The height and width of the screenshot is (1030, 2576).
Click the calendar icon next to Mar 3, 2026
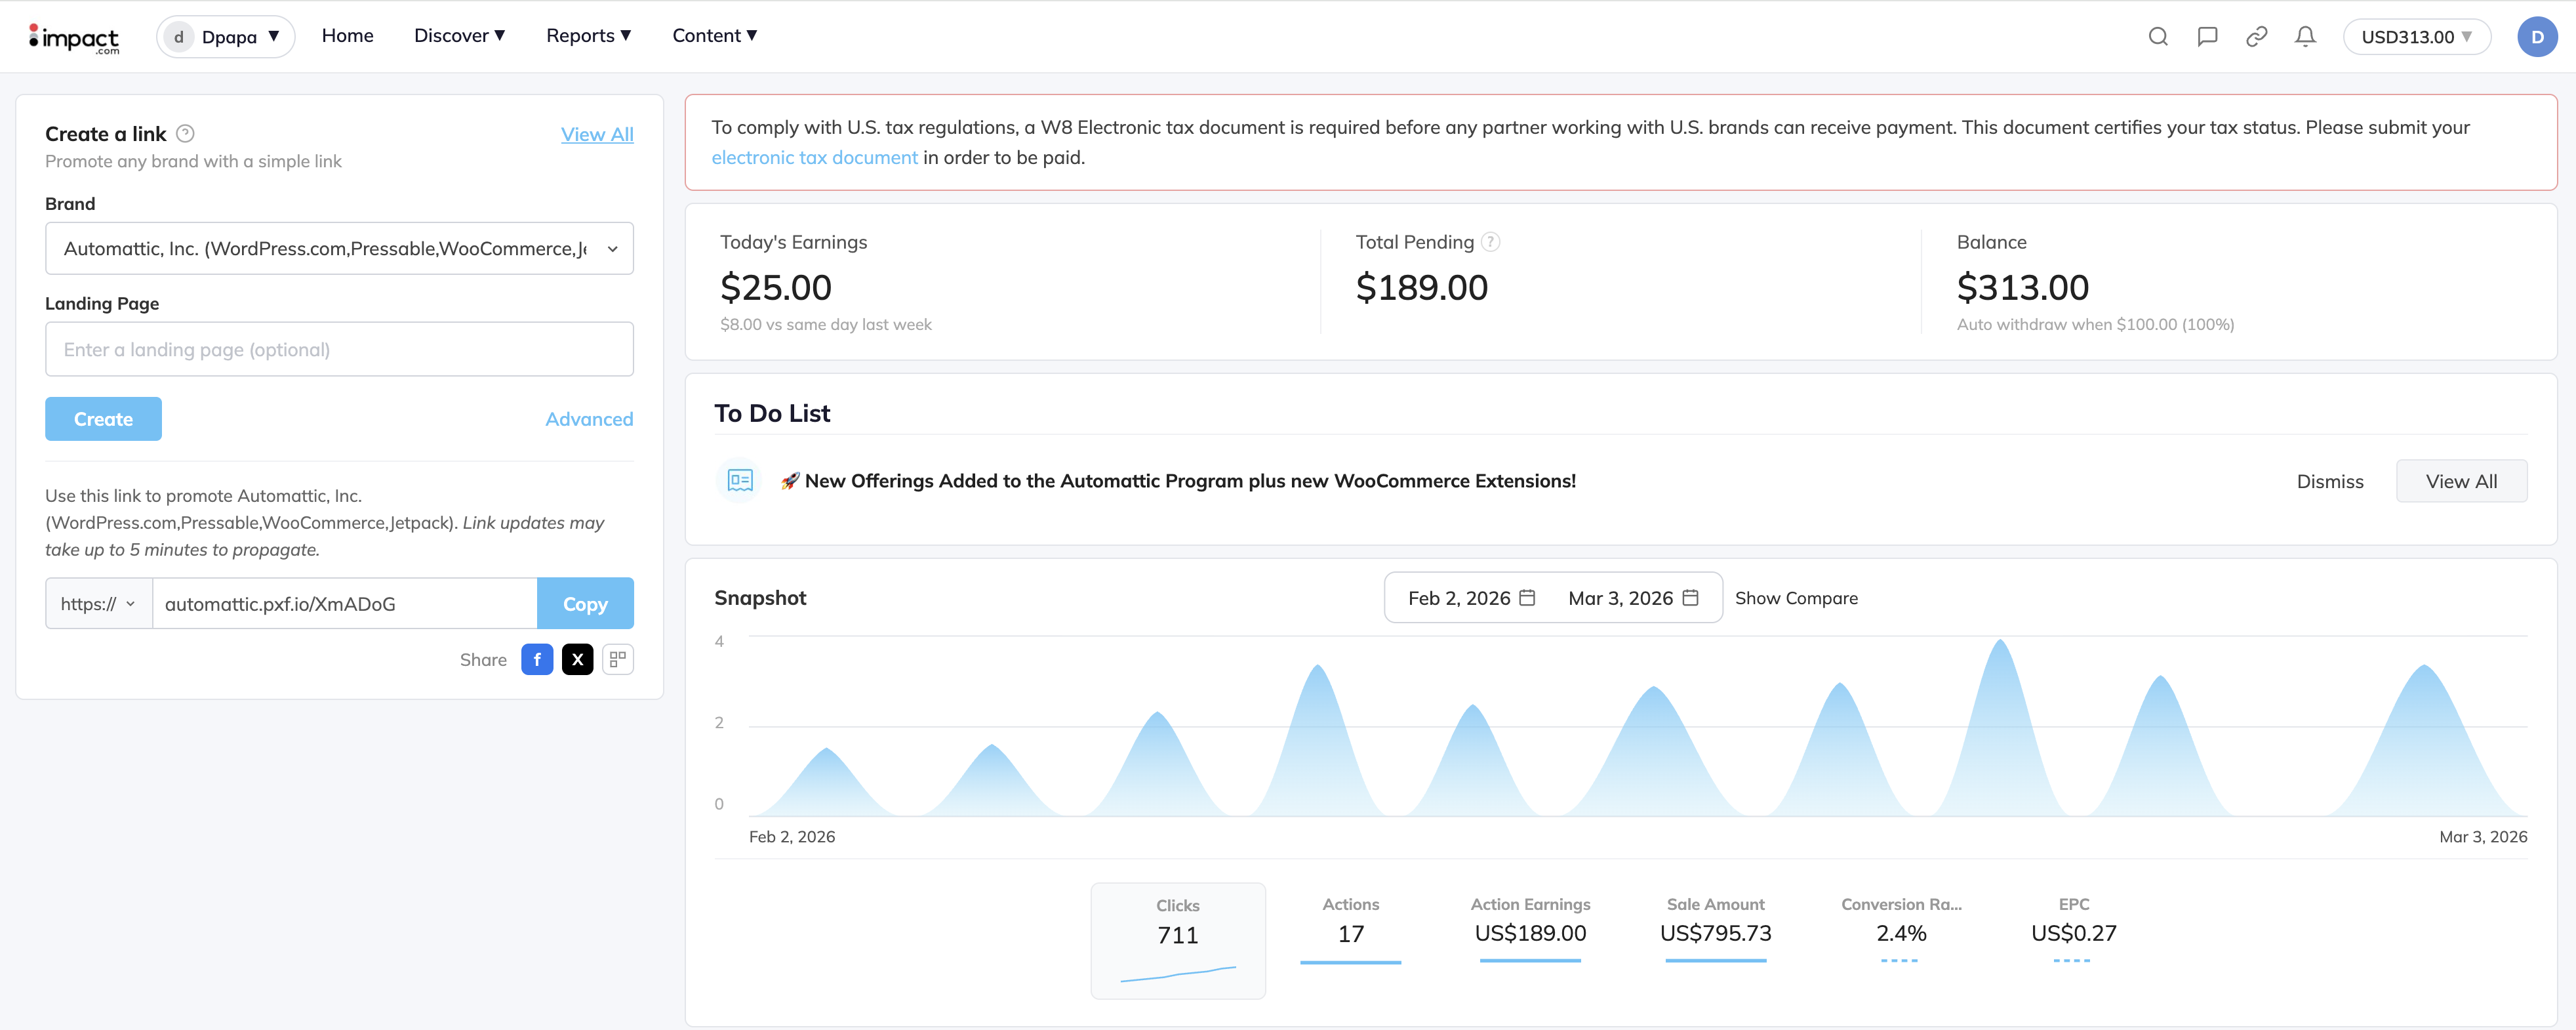pos(1690,597)
